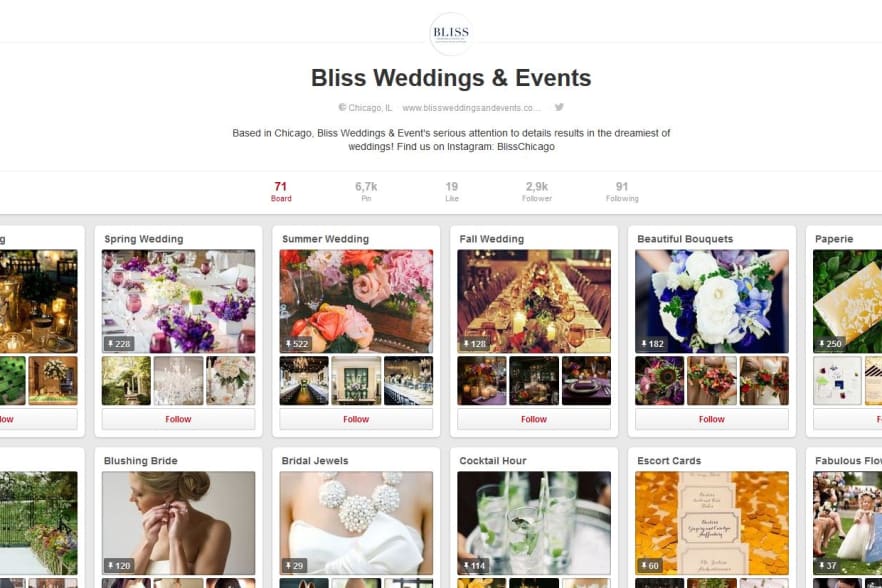Show the 91 Following tab

pos(622,191)
